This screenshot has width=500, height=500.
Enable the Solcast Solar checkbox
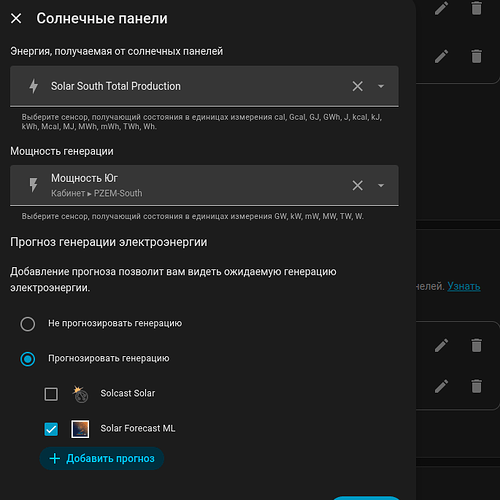[51, 394]
